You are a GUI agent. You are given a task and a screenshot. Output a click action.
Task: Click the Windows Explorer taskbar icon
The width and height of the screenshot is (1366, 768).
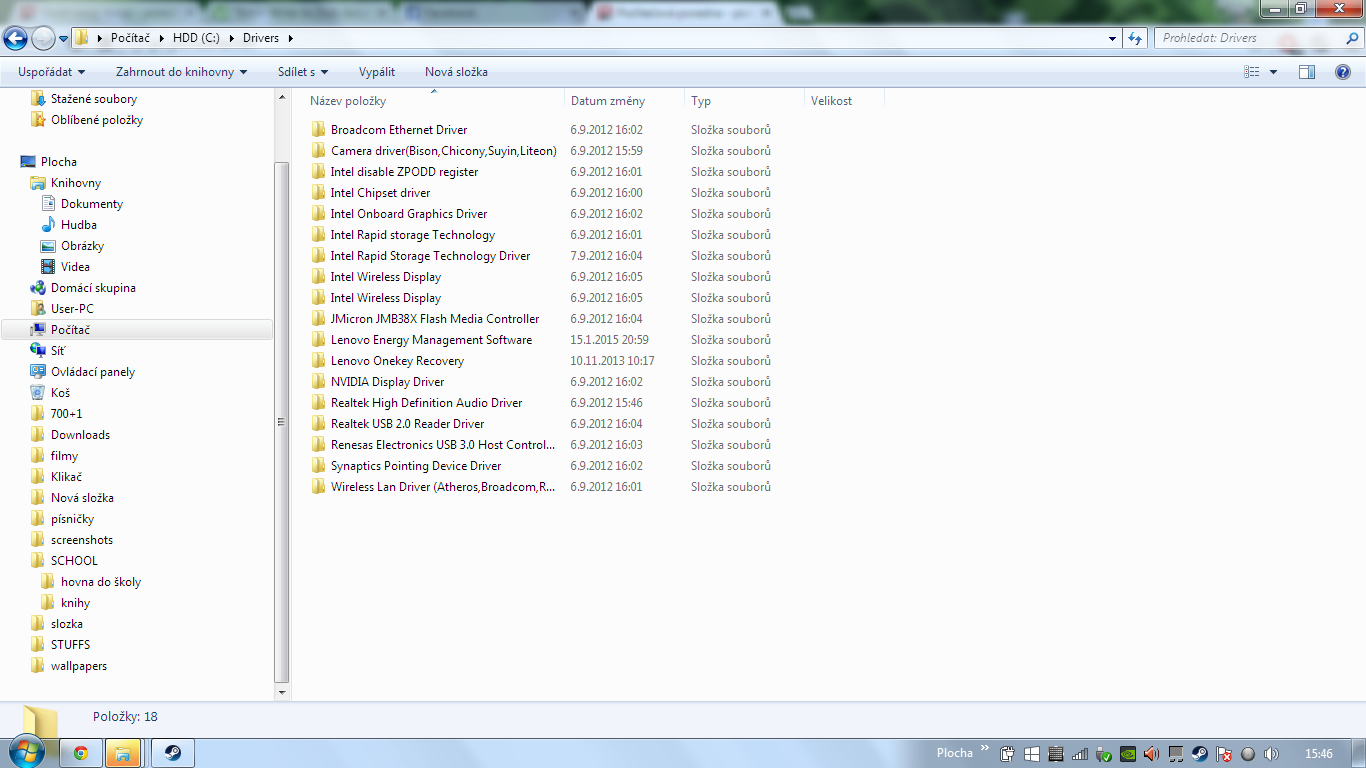point(124,753)
